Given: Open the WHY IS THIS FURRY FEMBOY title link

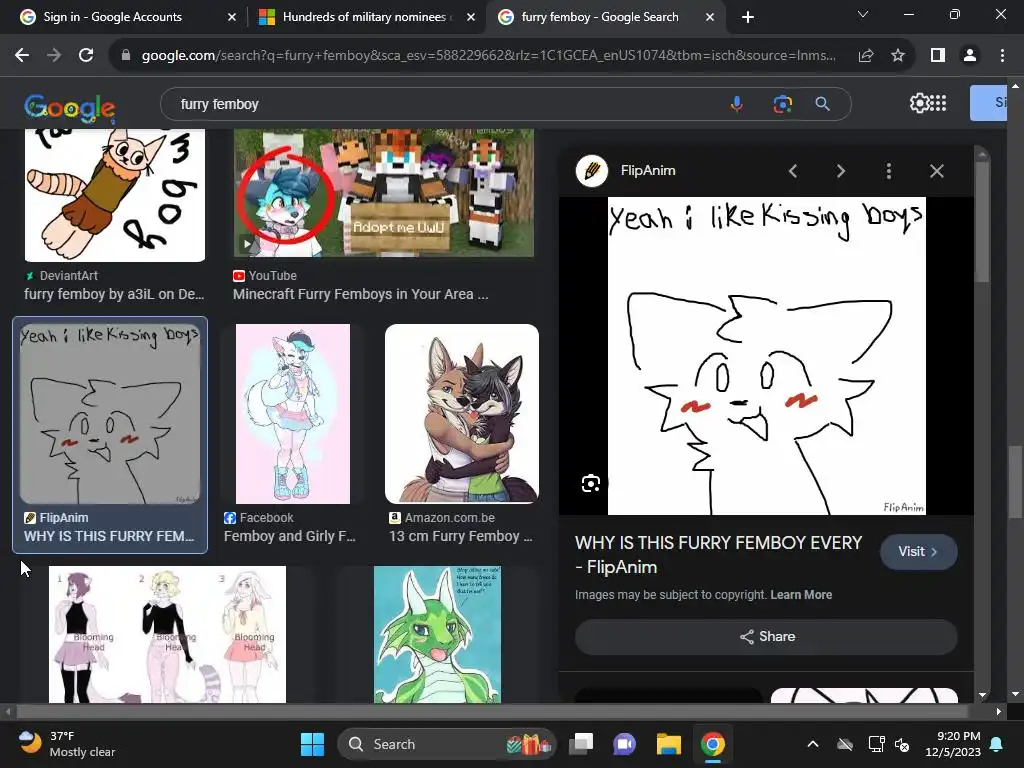Looking at the screenshot, I should [x=718, y=554].
